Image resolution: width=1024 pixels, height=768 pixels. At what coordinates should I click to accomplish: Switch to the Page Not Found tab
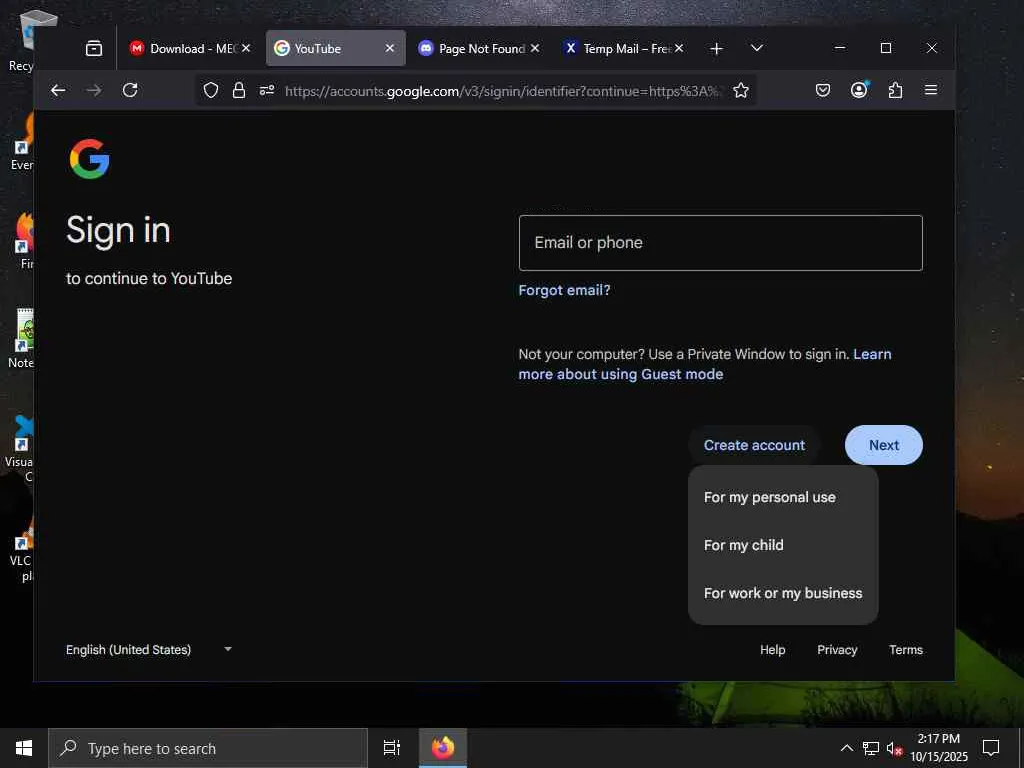coord(480,48)
